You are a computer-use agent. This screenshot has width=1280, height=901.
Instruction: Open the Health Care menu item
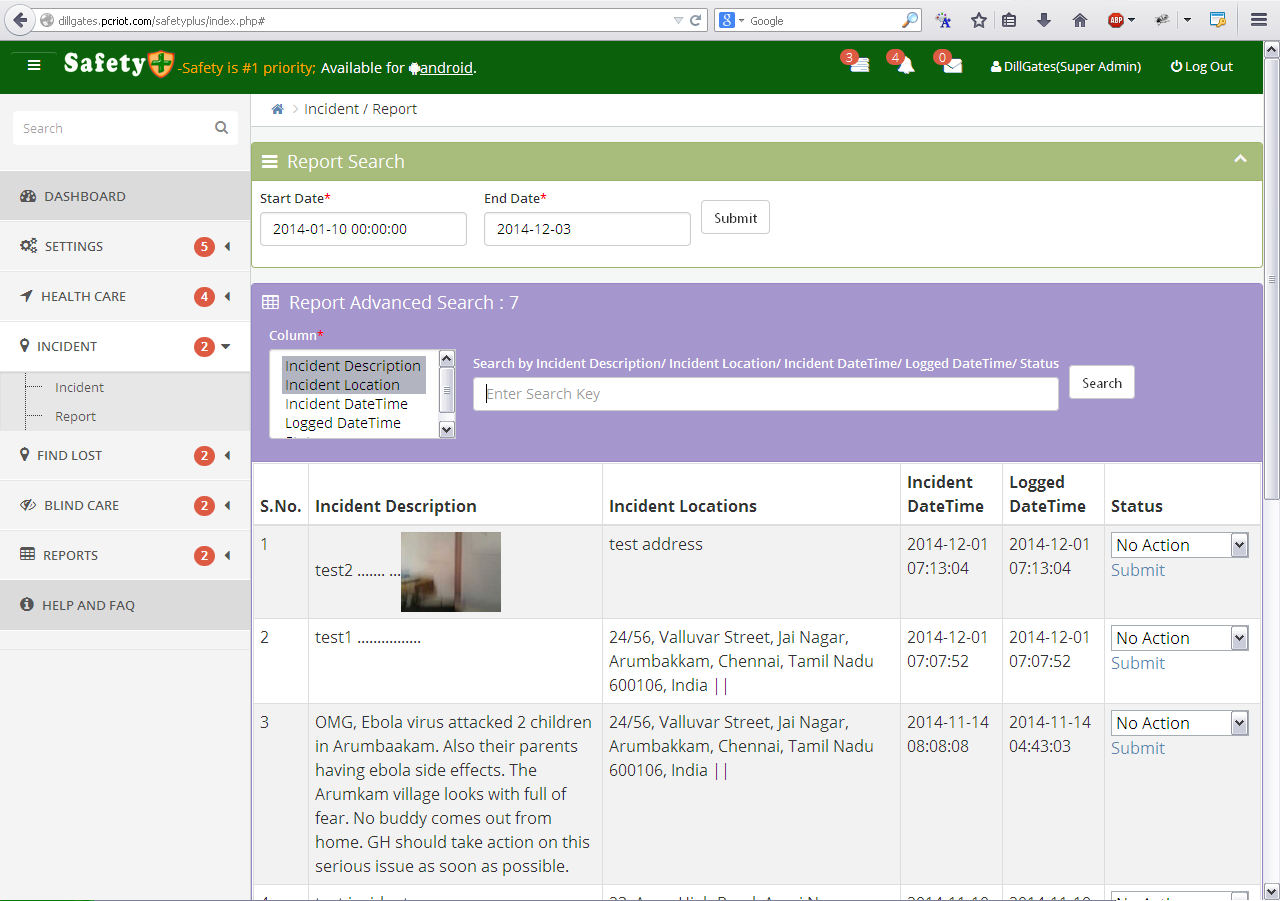click(x=125, y=296)
